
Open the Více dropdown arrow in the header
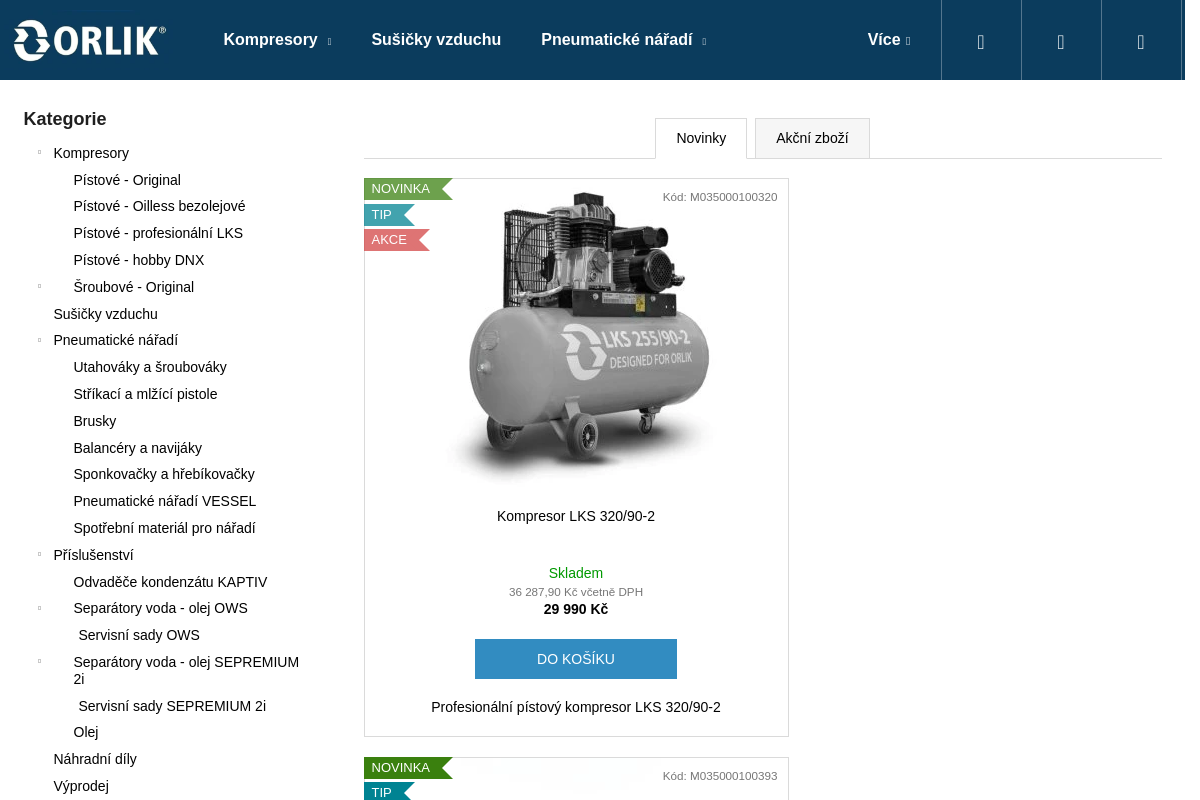pyautogui.click(x=908, y=42)
